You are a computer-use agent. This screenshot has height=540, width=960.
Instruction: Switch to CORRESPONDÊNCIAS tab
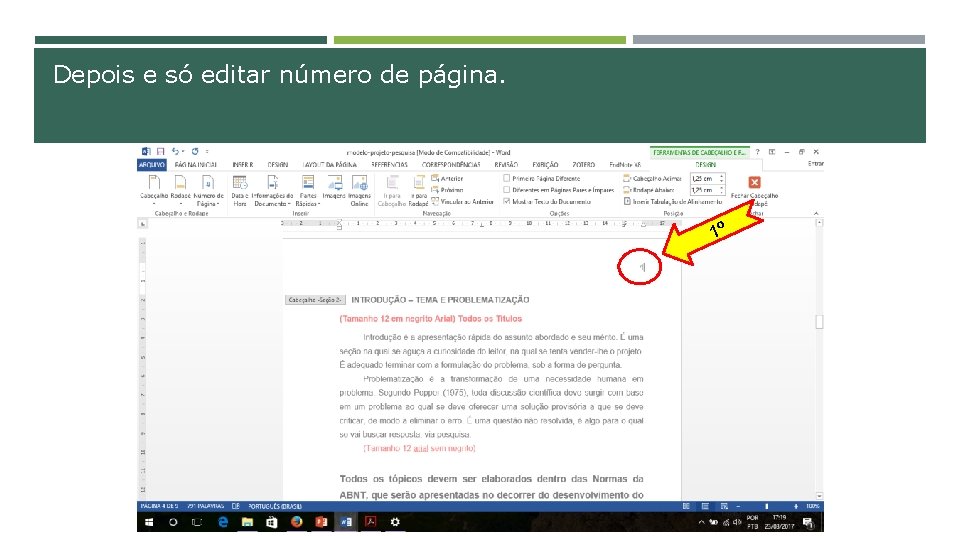(x=451, y=165)
